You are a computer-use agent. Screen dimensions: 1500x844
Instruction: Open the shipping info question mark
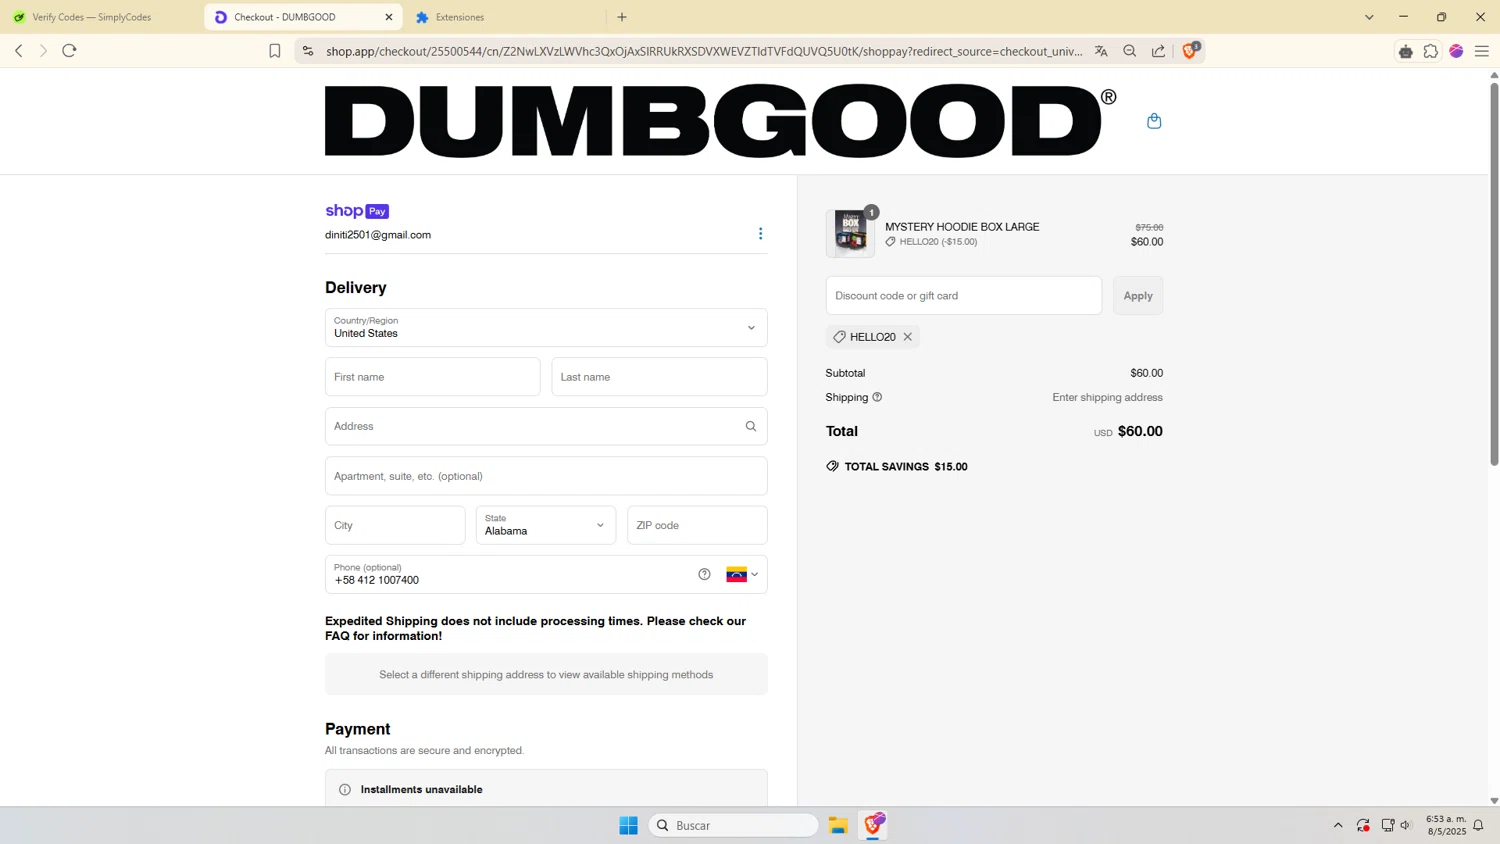click(877, 397)
